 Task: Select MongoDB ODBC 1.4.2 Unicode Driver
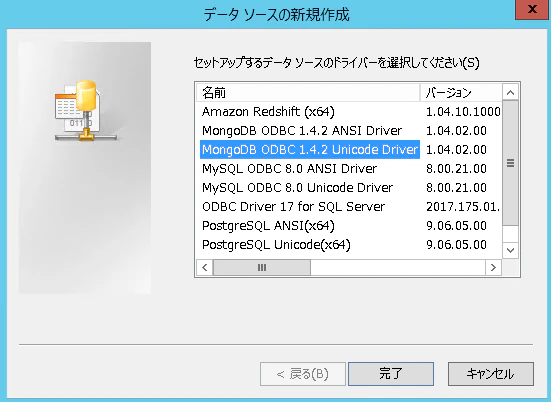pos(310,150)
